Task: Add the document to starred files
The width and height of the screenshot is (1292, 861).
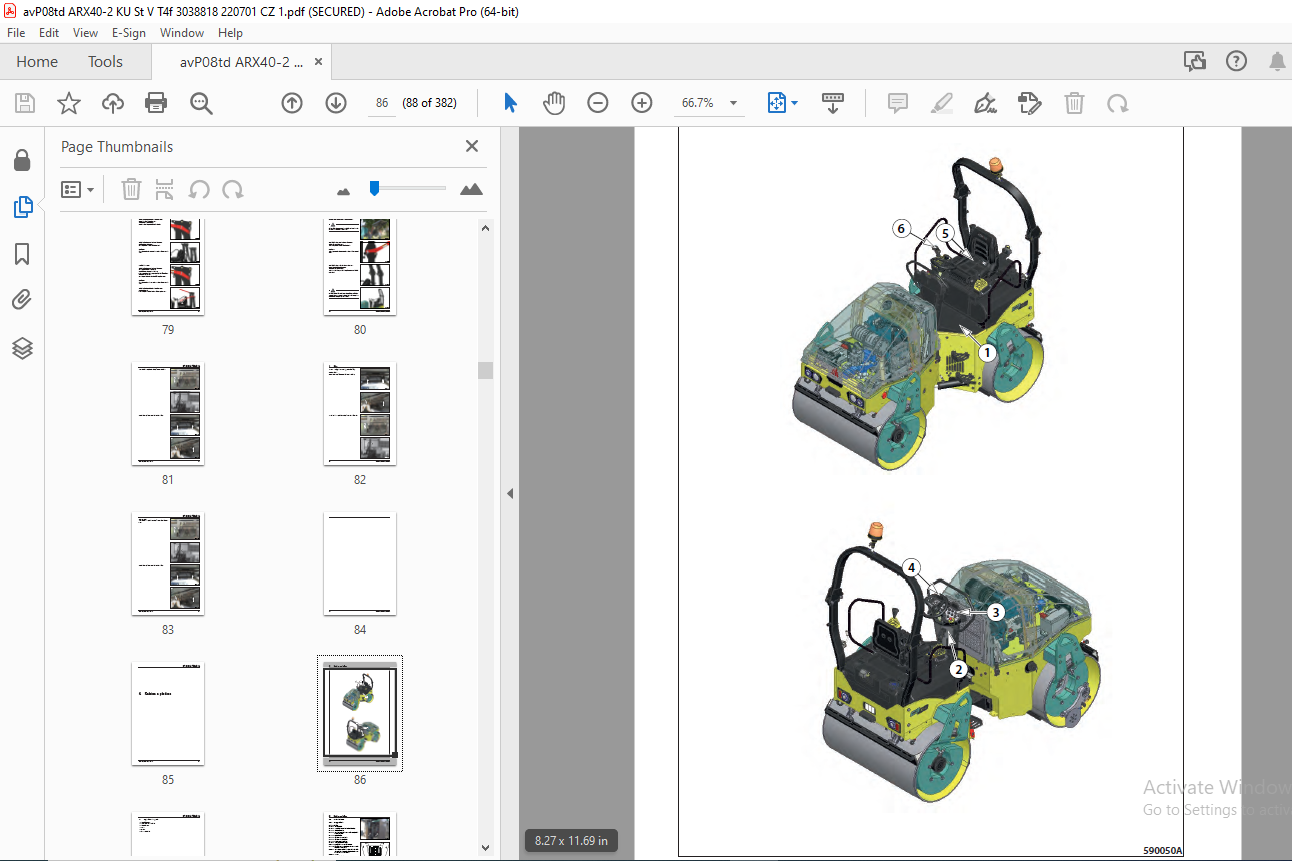Action: click(x=68, y=103)
